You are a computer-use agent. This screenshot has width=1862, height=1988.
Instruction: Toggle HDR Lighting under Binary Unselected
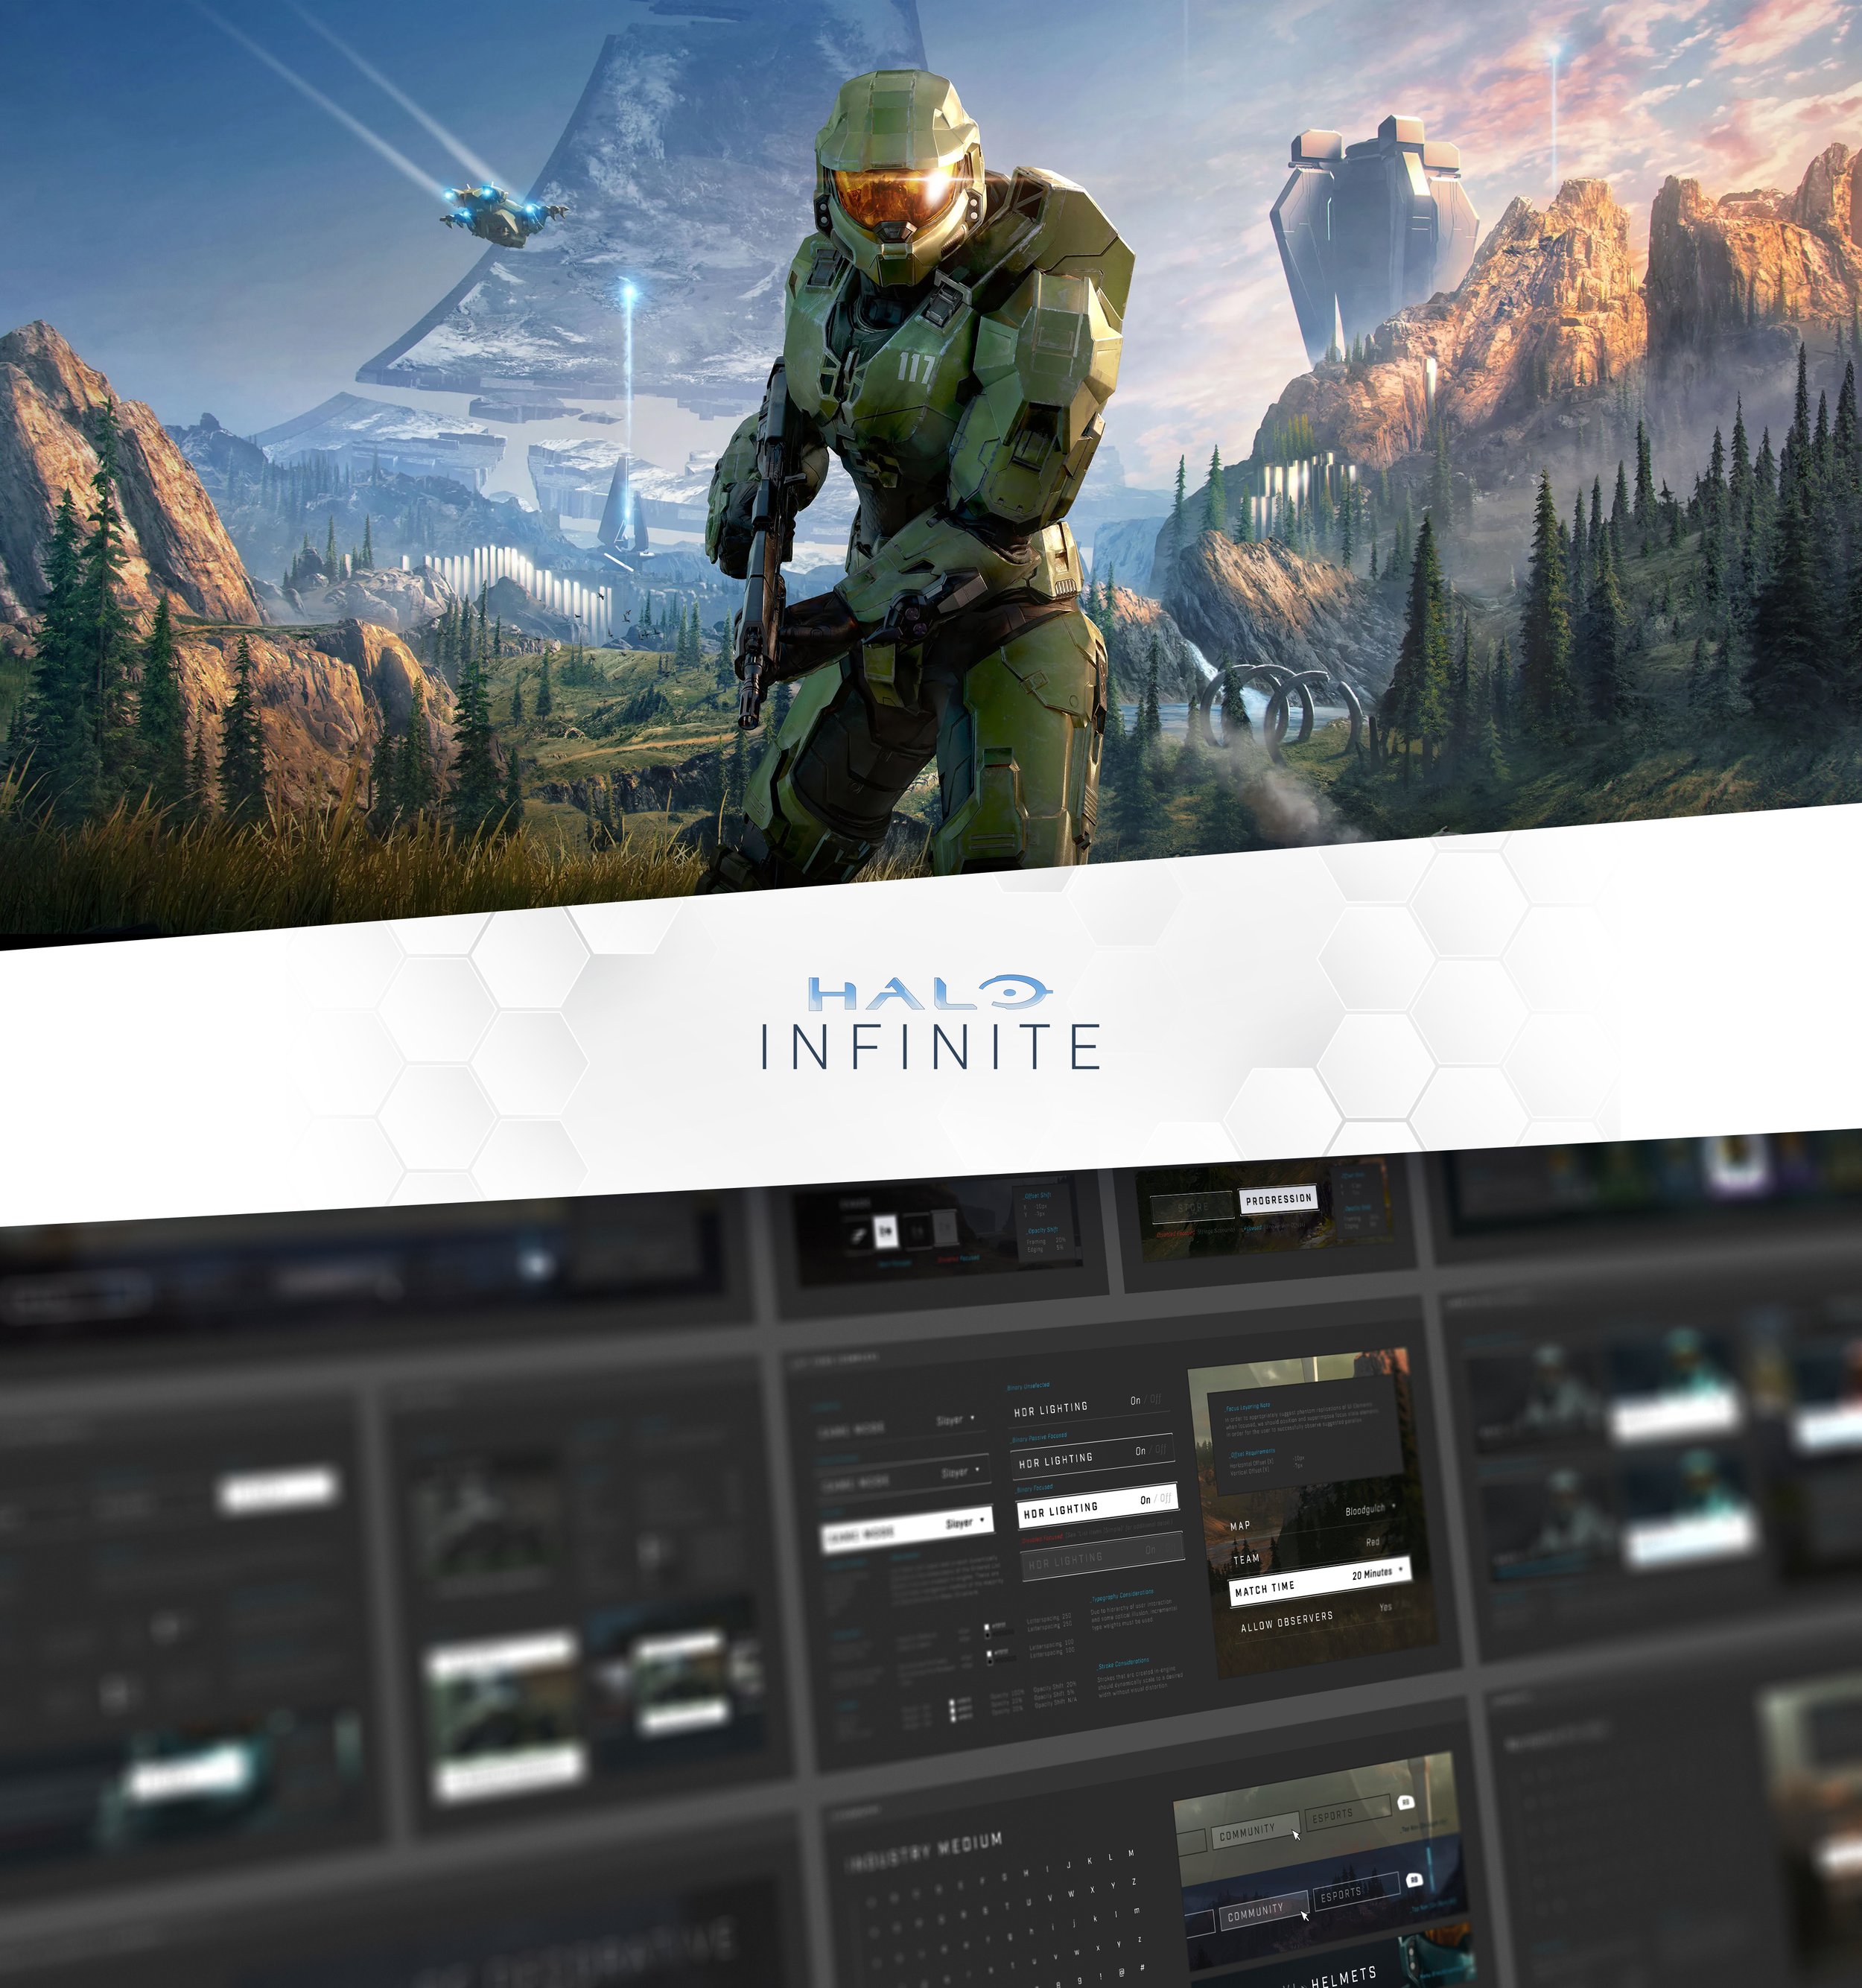pos(1088,1405)
